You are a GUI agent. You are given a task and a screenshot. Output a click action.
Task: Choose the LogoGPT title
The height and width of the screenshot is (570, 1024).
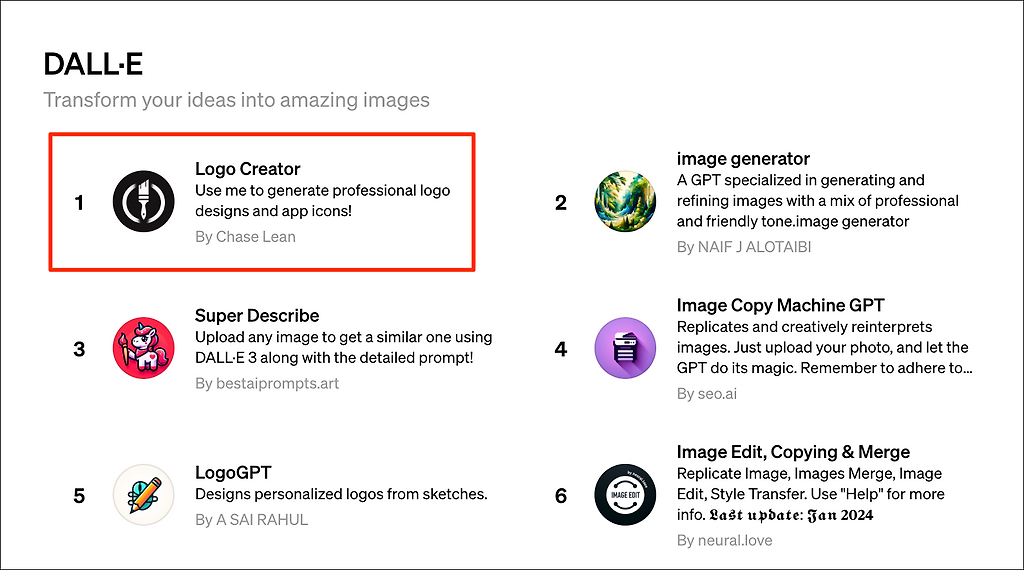pos(233,472)
